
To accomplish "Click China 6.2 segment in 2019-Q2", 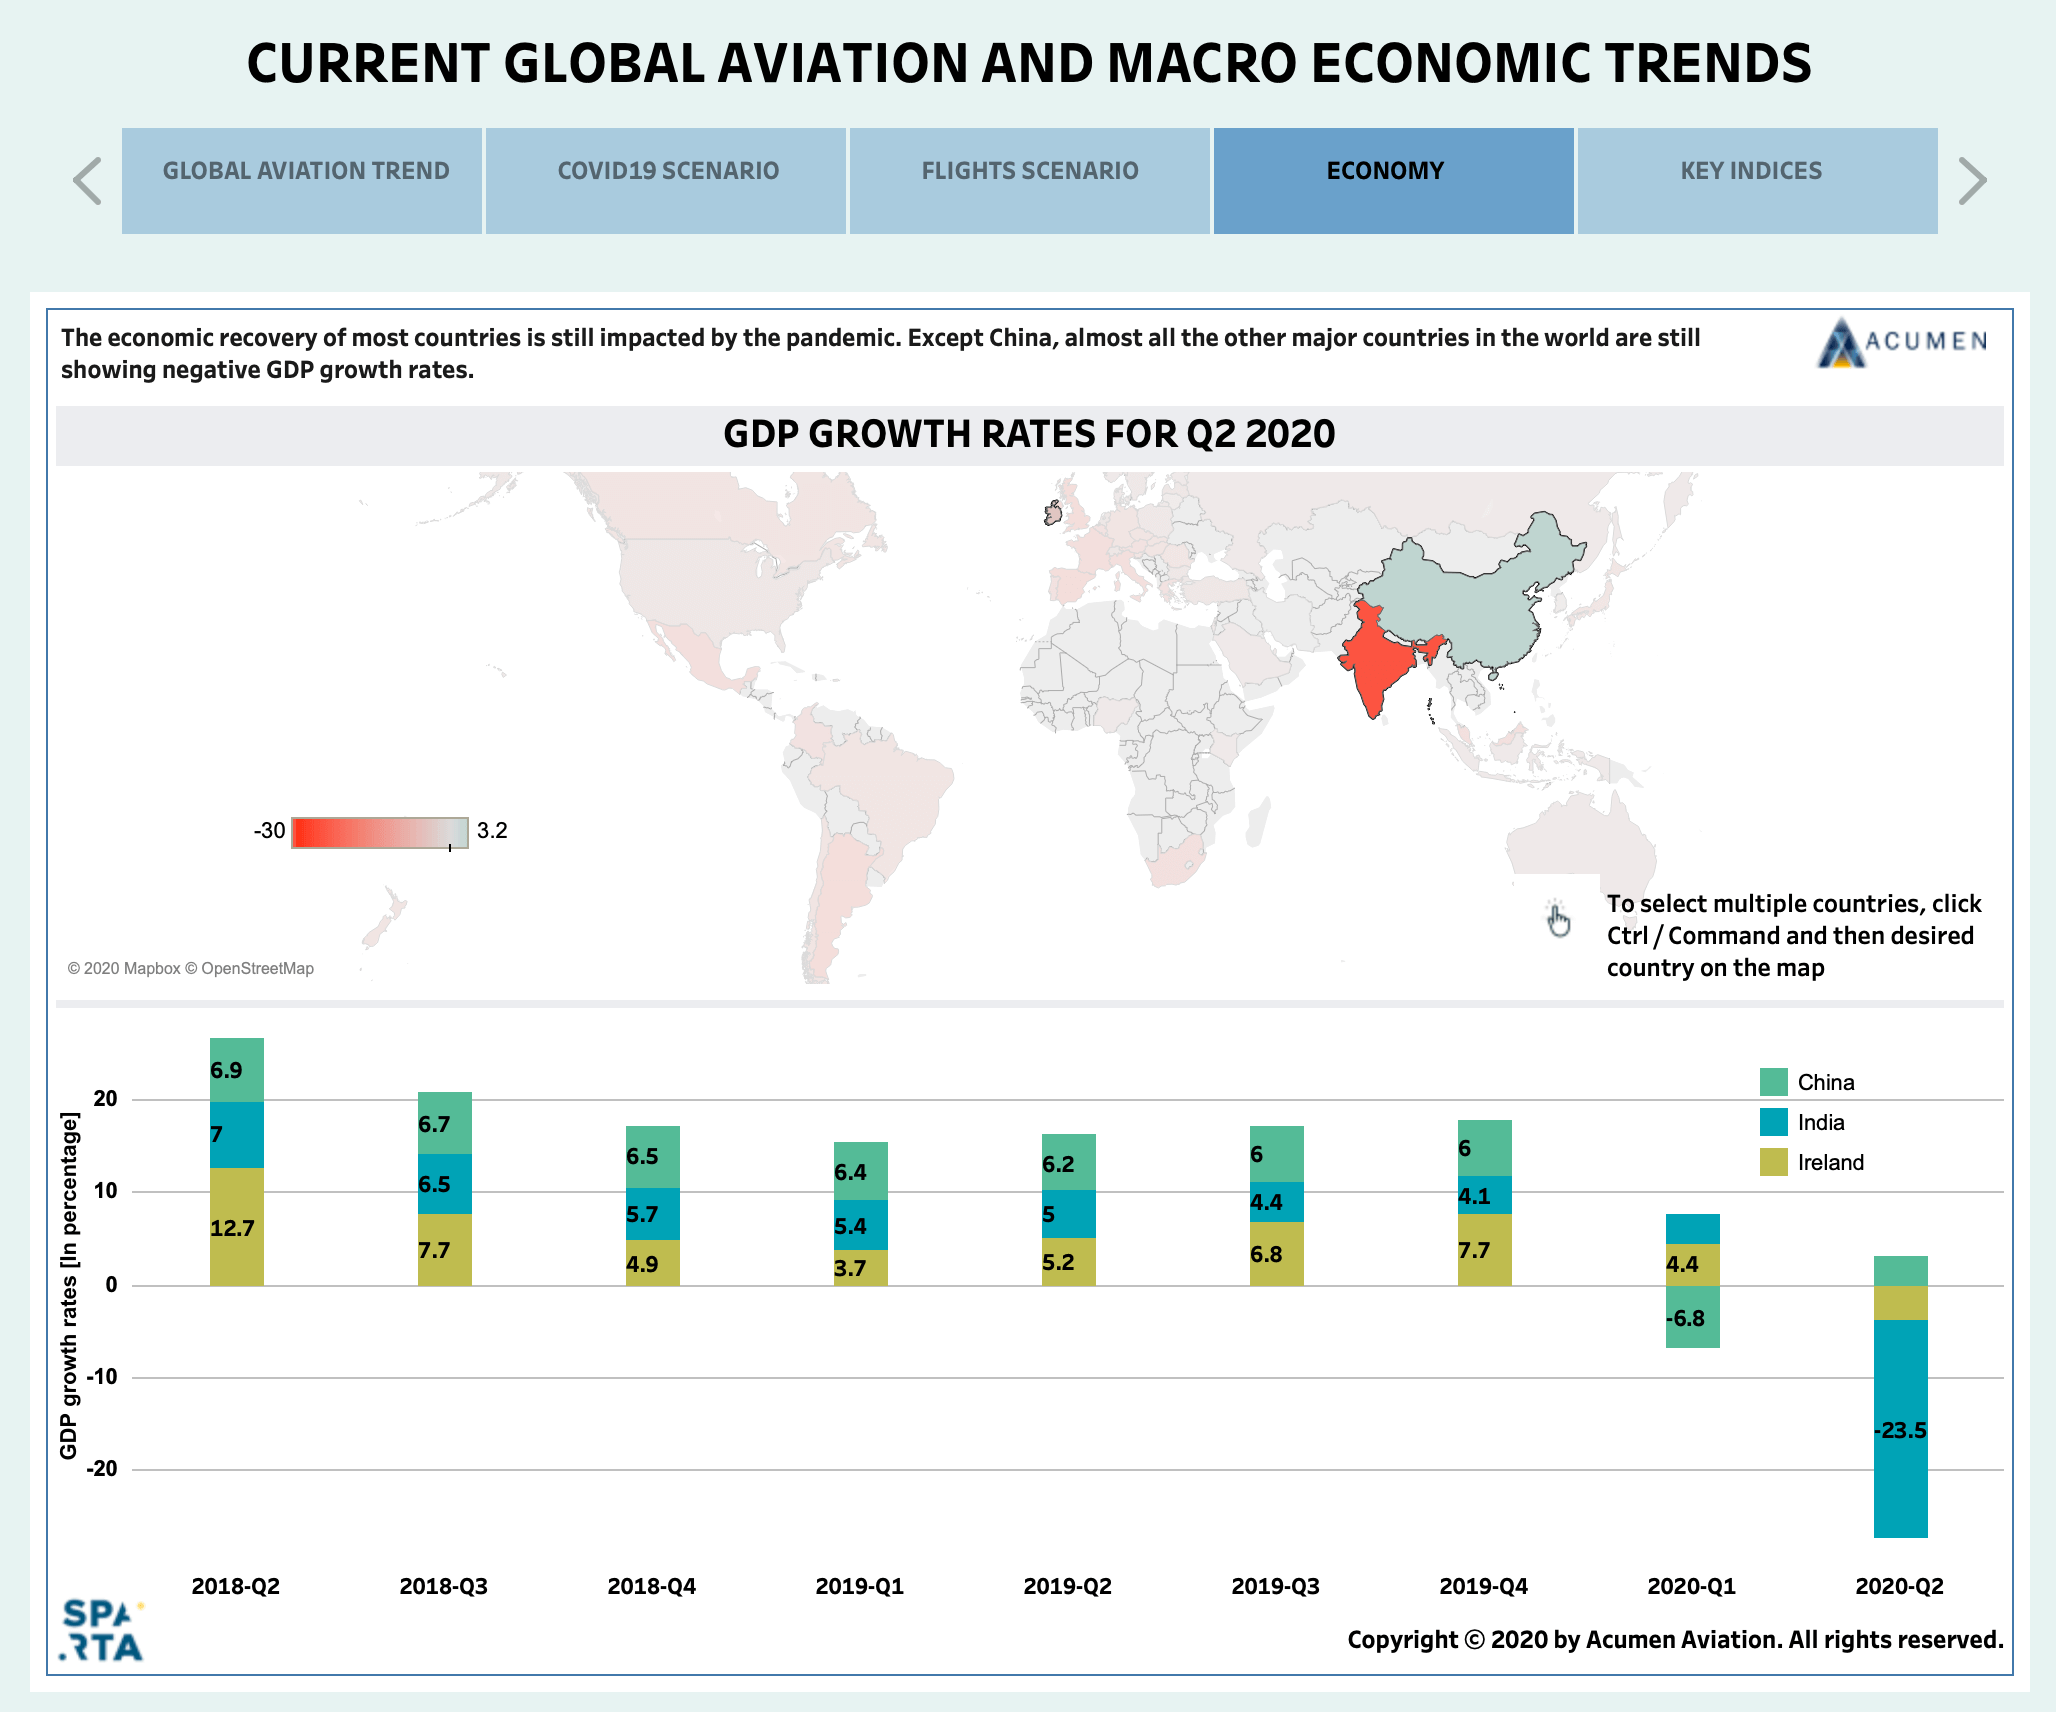I will click(1069, 1162).
